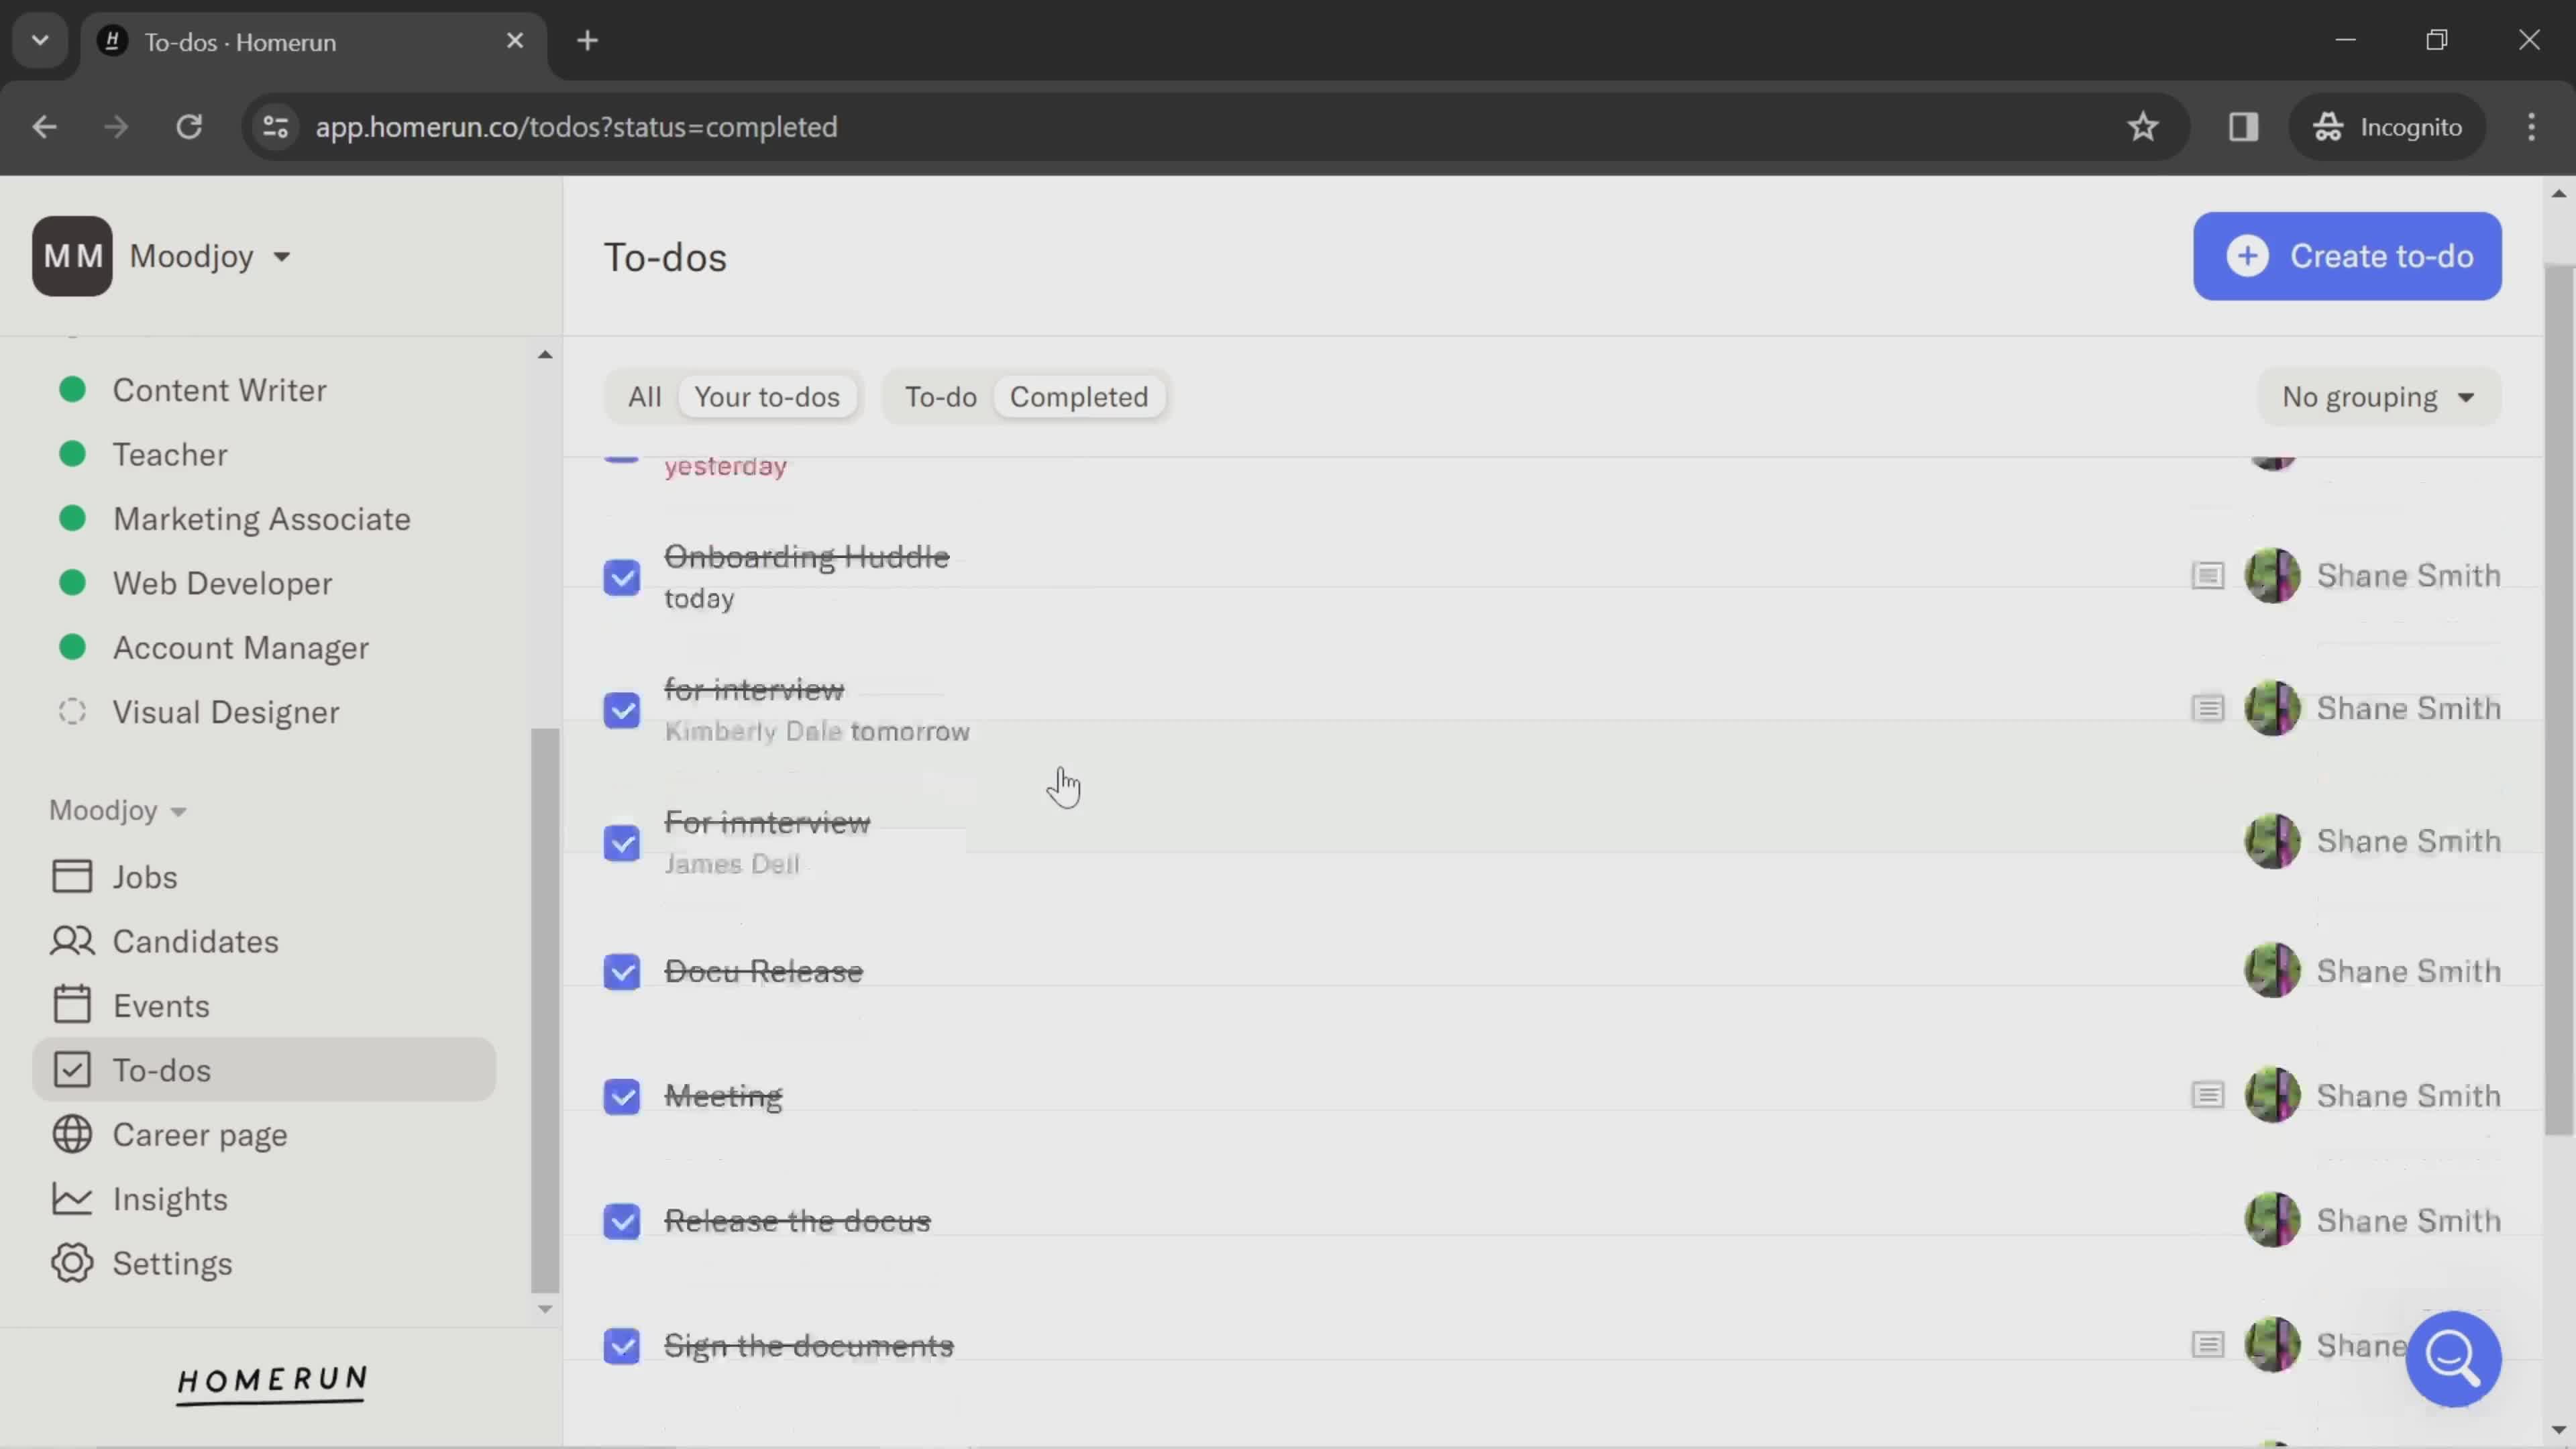Drag the vertical scrollbar down
Image resolution: width=2576 pixels, height=1449 pixels.
2560,708
